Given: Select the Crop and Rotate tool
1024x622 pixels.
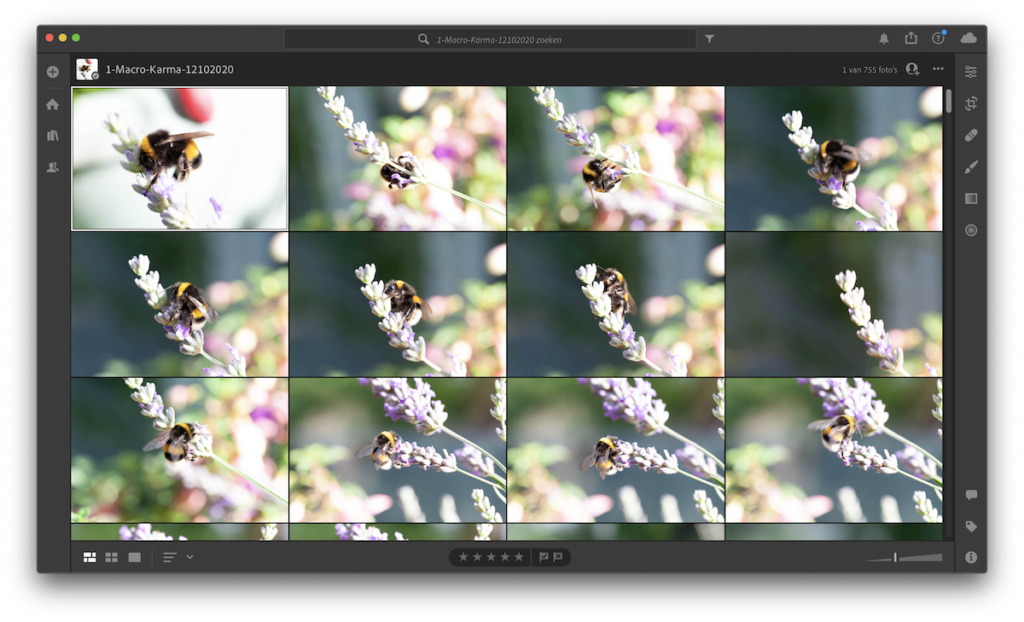Looking at the screenshot, I should (x=971, y=103).
